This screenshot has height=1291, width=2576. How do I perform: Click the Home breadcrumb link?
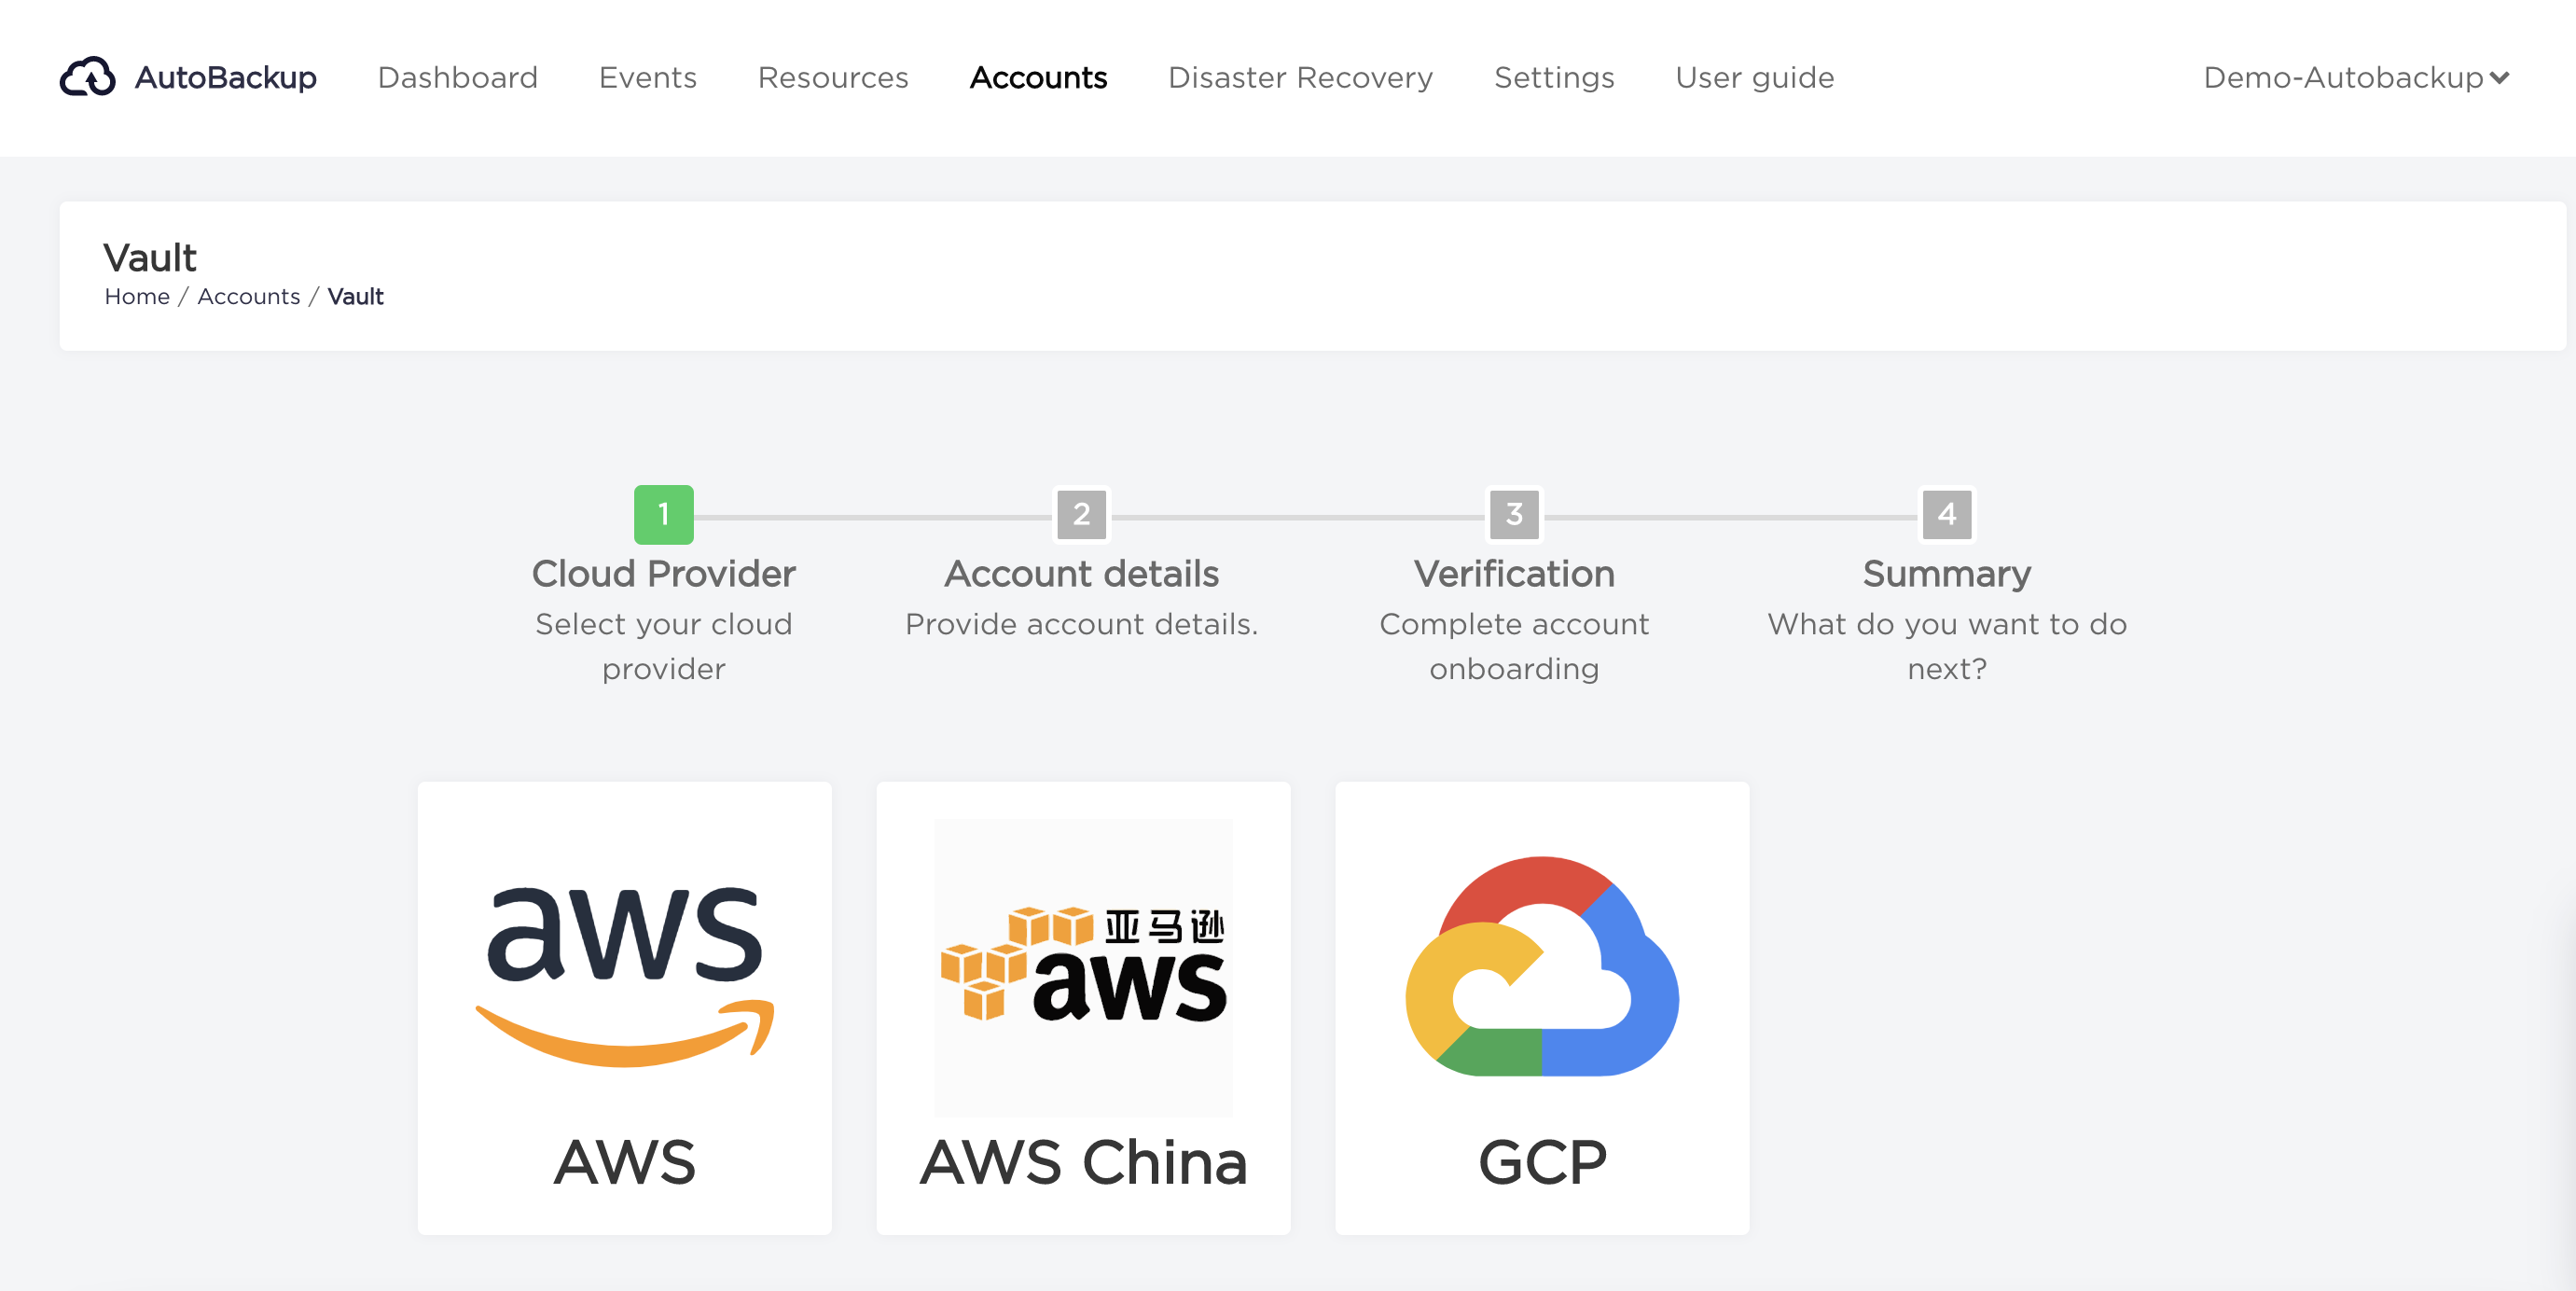pyautogui.click(x=137, y=296)
